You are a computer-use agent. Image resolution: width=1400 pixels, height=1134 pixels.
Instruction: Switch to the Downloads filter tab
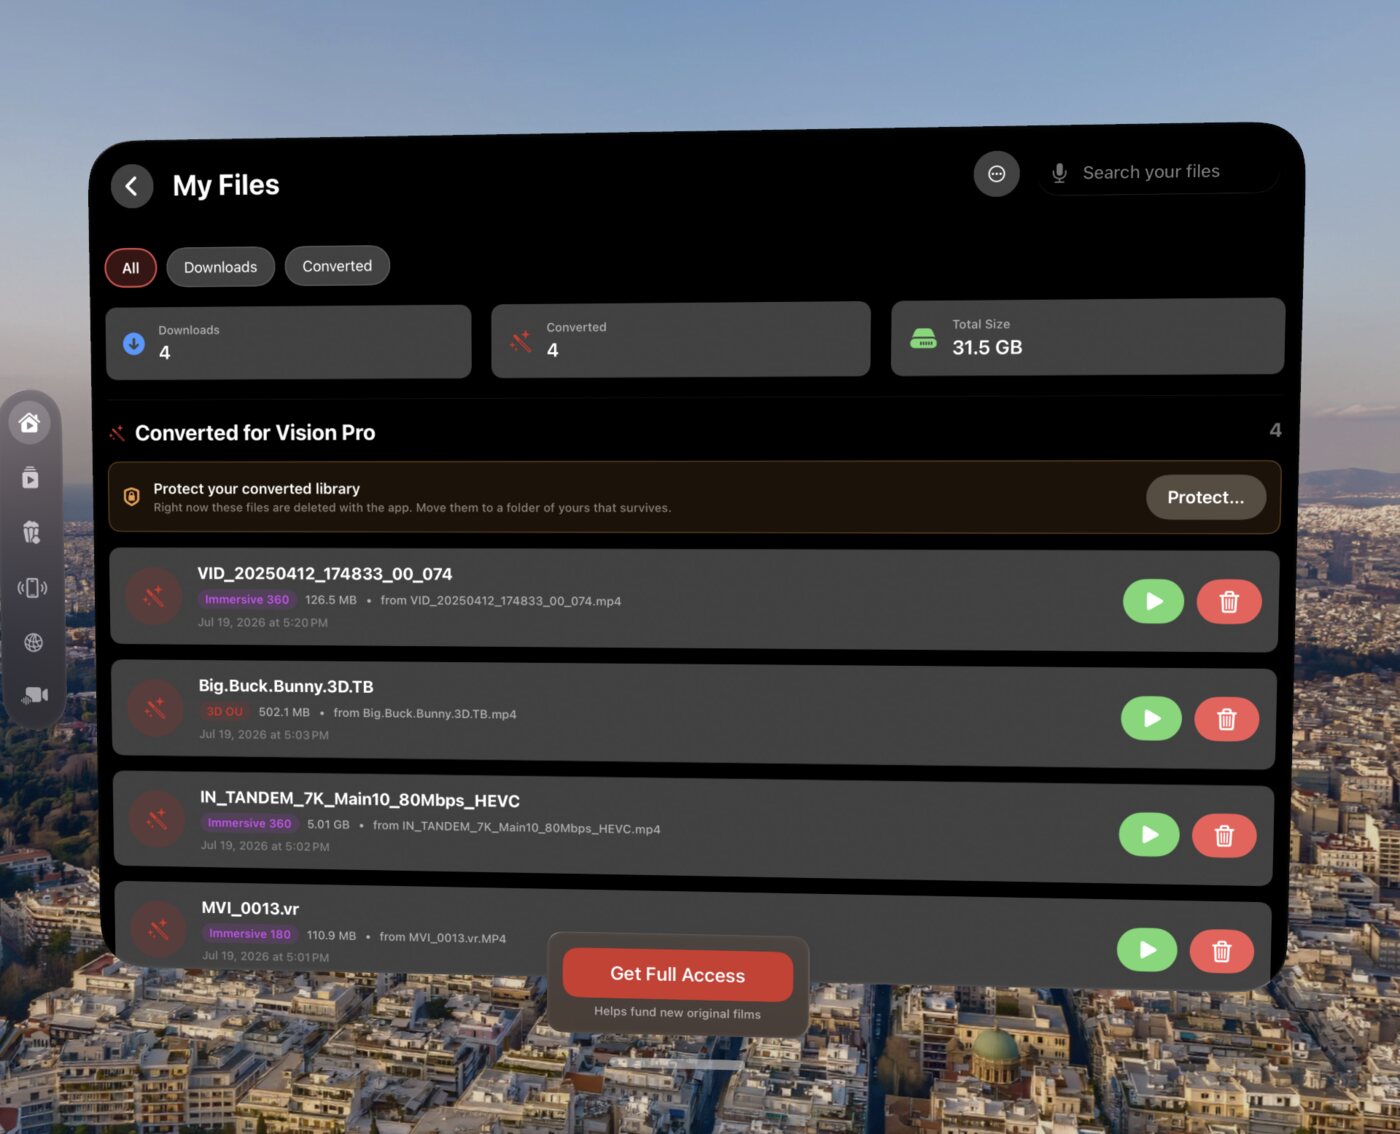coord(221,267)
